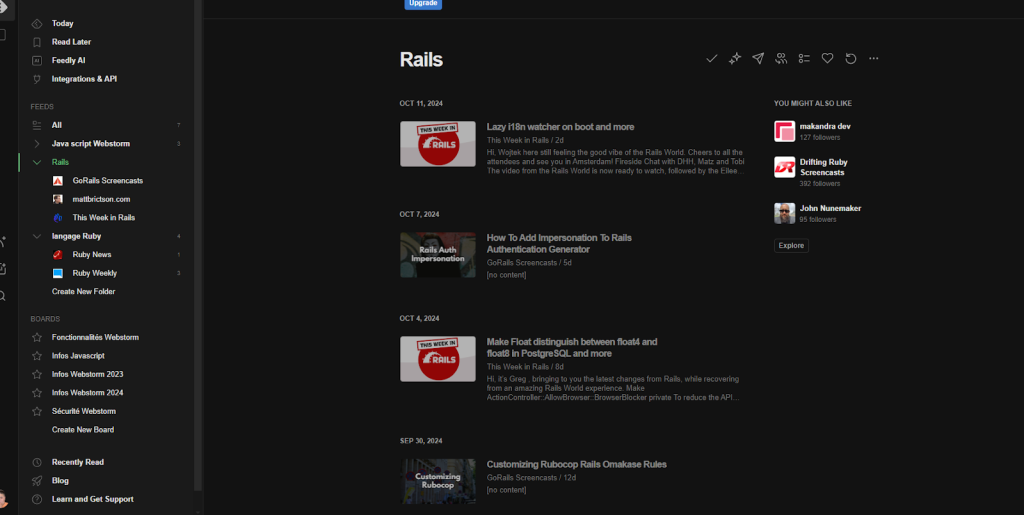Screen dimensions: 1024x515
Task: Expand the Java script Webstorm folder
Action: (x=37, y=144)
